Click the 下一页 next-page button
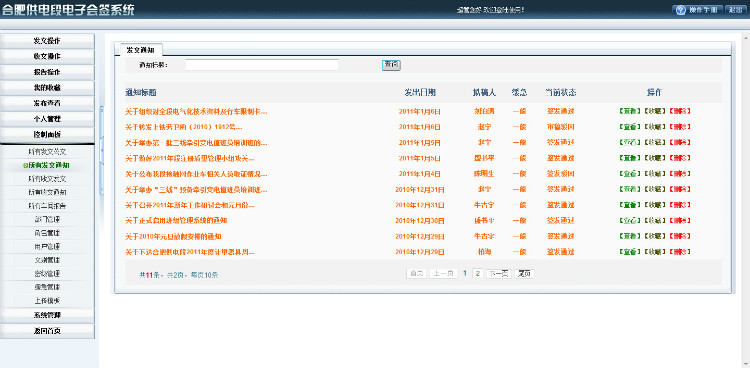This screenshot has width=750, height=376. point(499,274)
